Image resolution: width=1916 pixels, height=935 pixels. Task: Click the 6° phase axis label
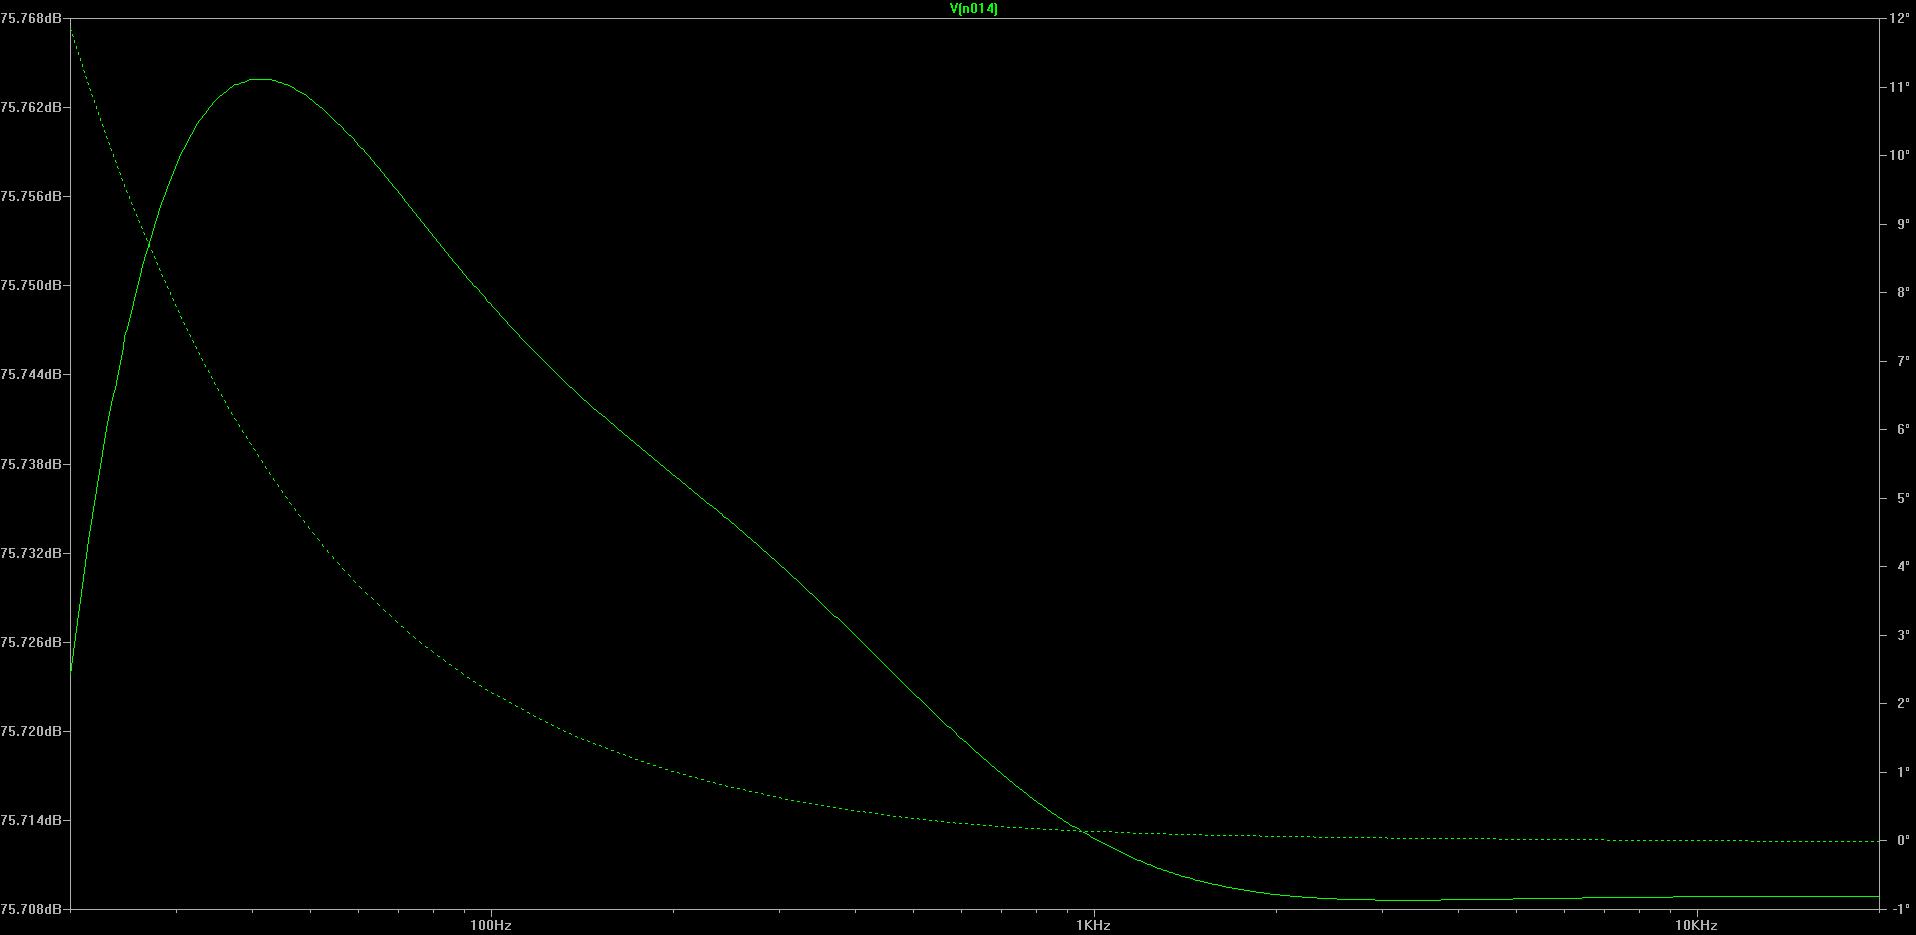(1902, 429)
